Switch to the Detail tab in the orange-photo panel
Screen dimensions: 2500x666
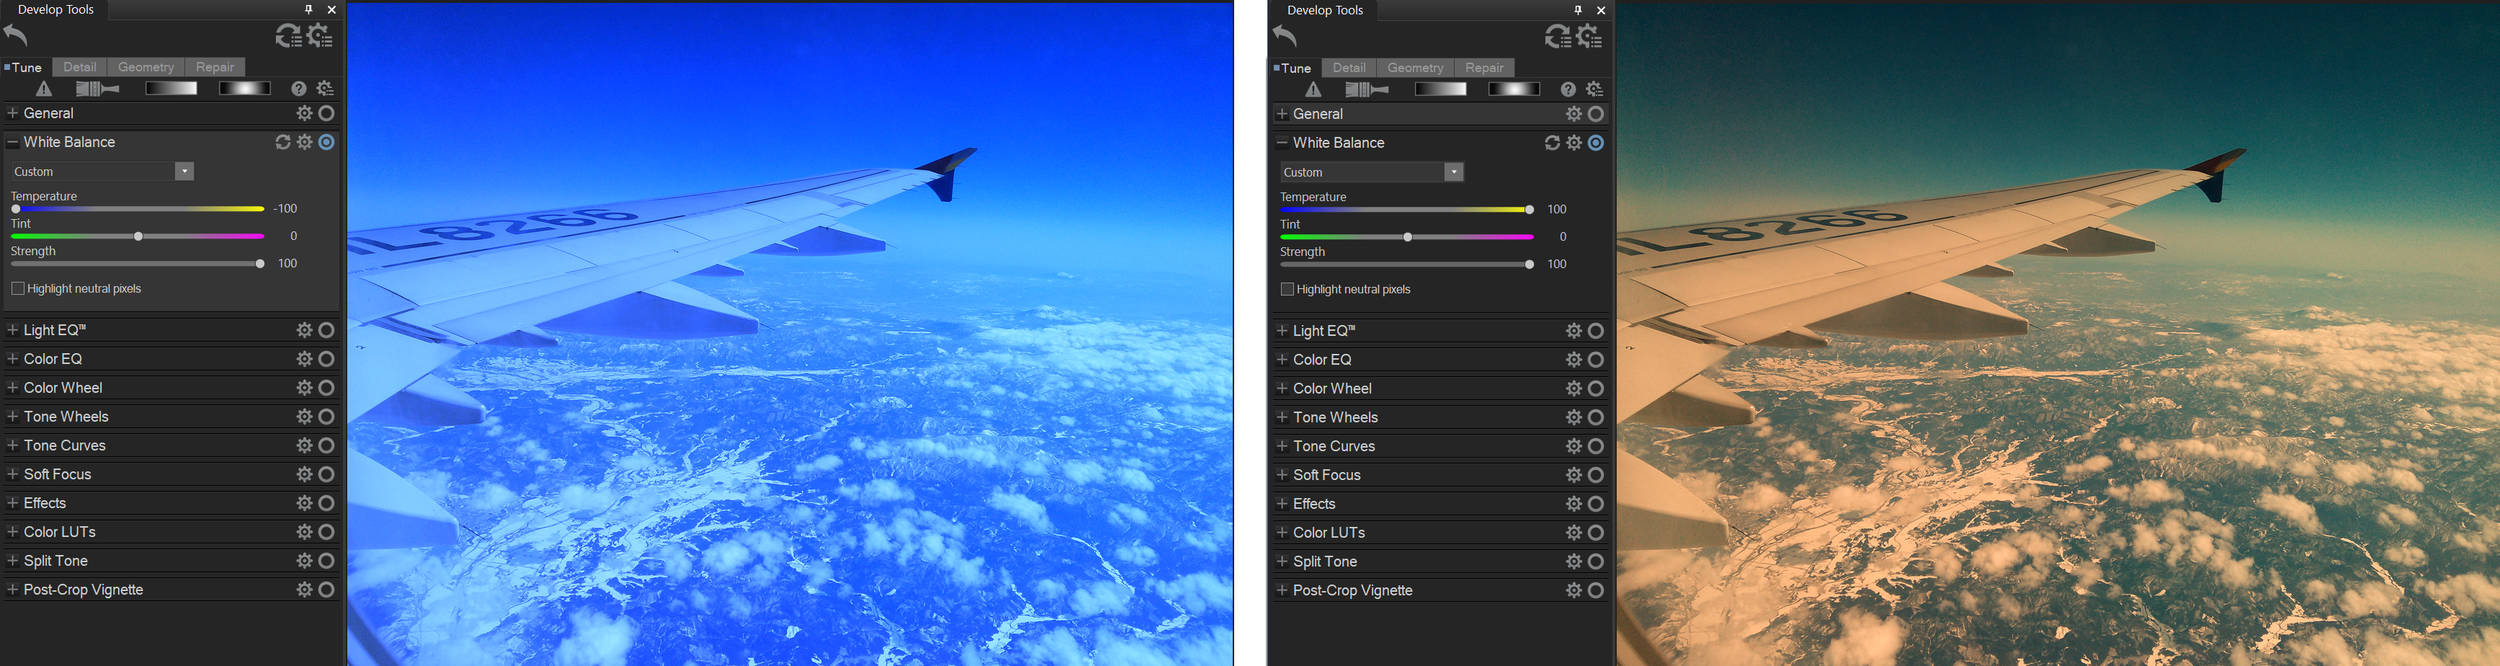[1349, 68]
